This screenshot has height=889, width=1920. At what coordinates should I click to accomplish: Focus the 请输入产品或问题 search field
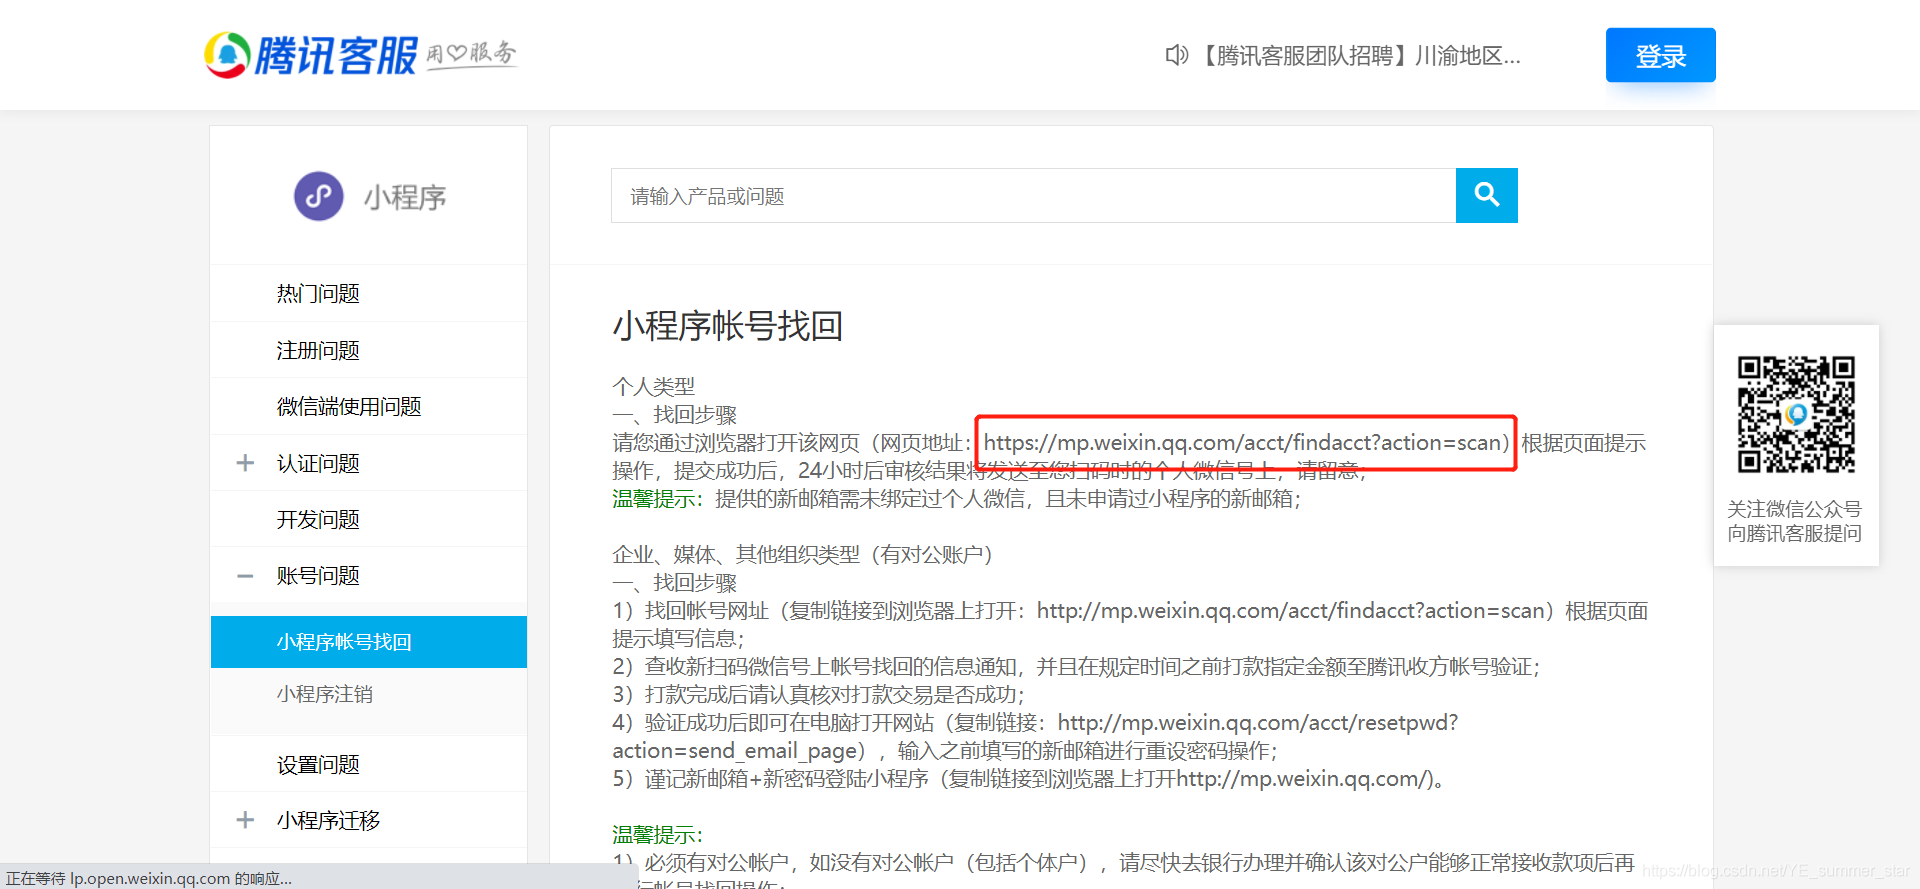[1033, 195]
